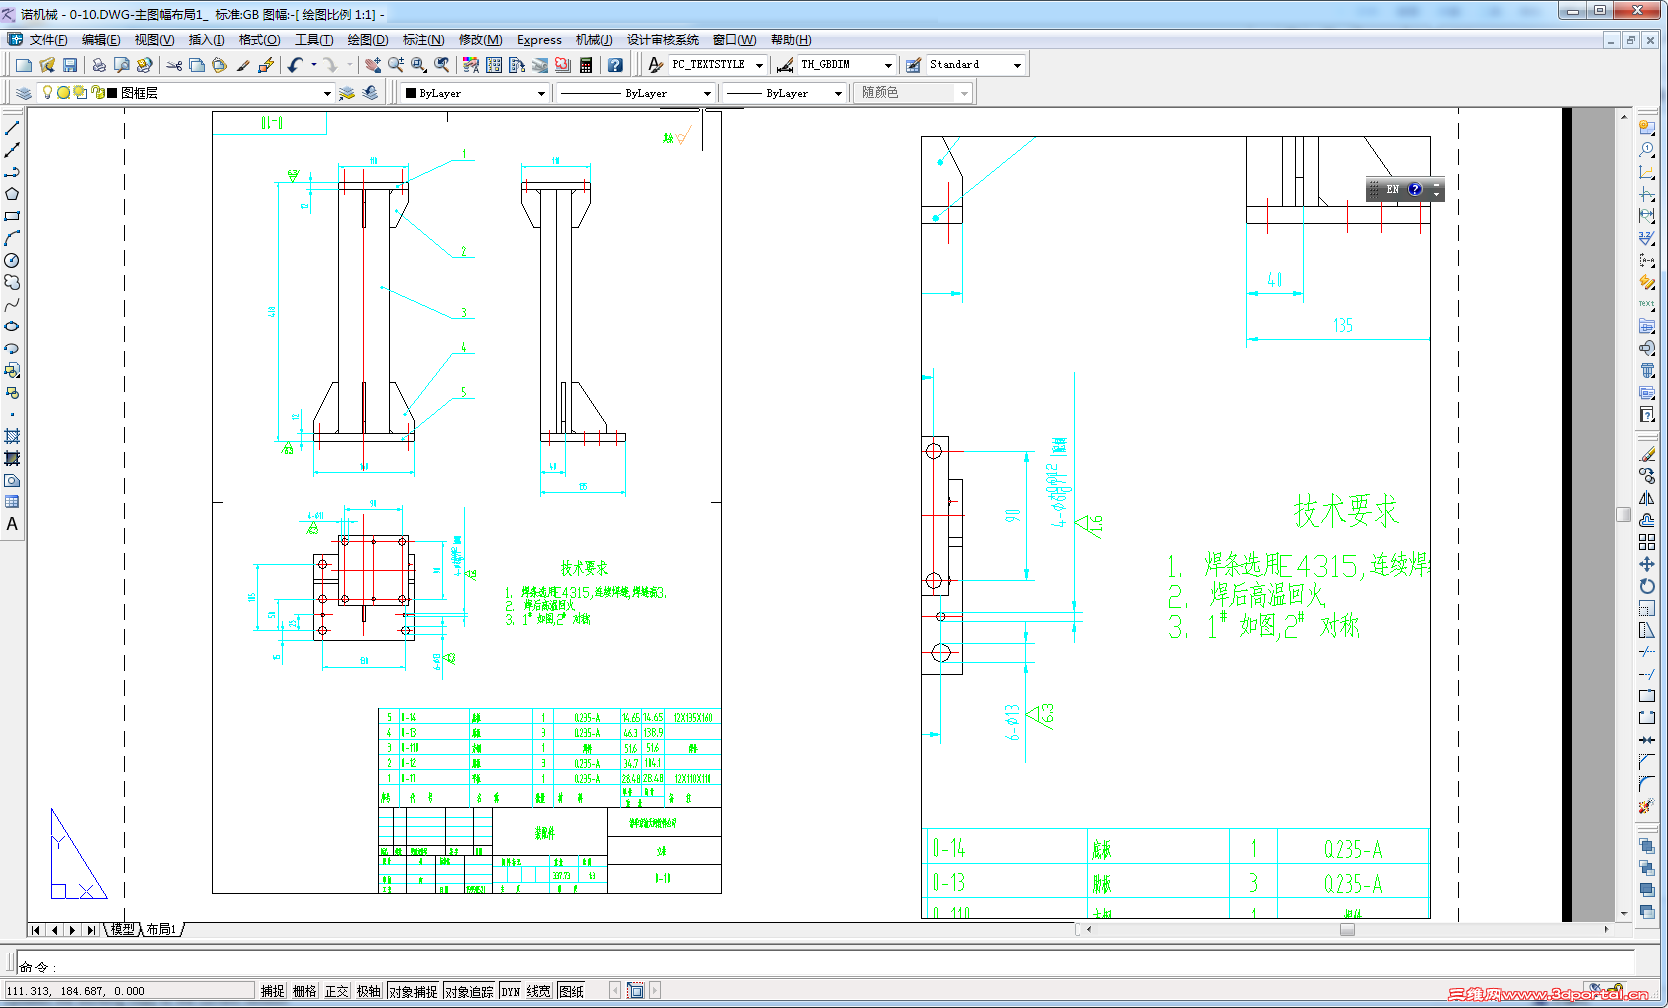Open the 设计审核系统 menu

pyautogui.click(x=663, y=40)
